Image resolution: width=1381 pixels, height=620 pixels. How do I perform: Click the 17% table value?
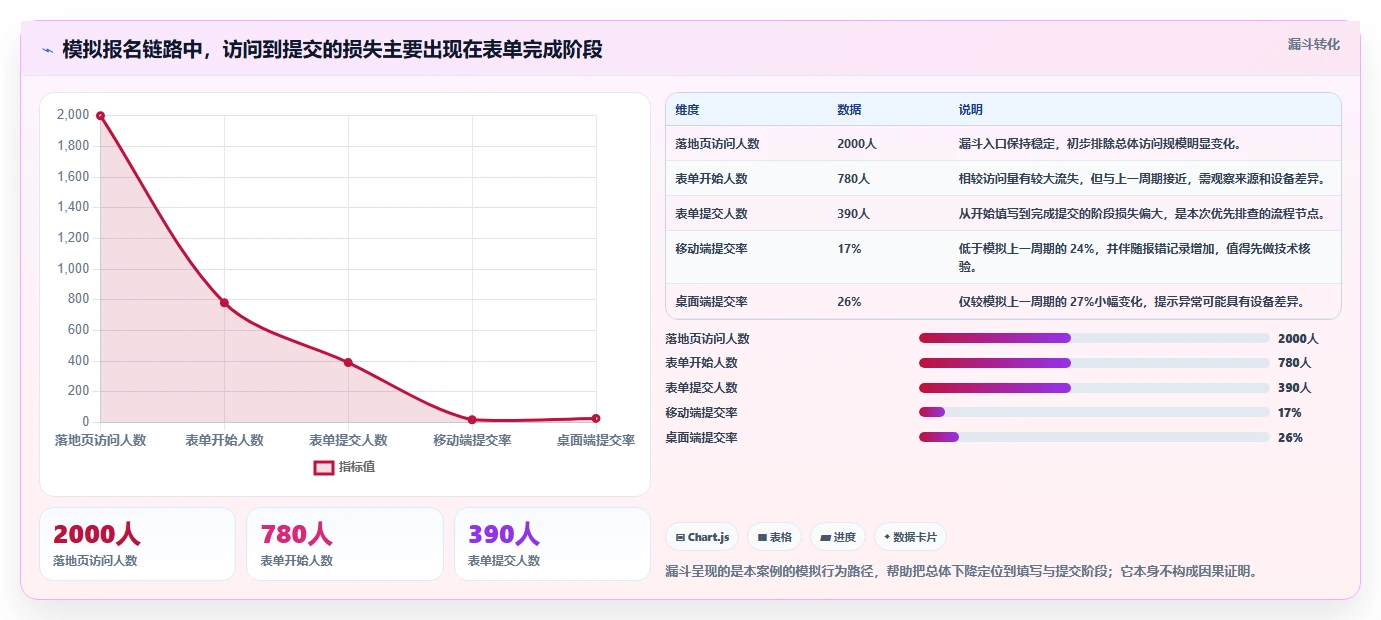pos(849,249)
